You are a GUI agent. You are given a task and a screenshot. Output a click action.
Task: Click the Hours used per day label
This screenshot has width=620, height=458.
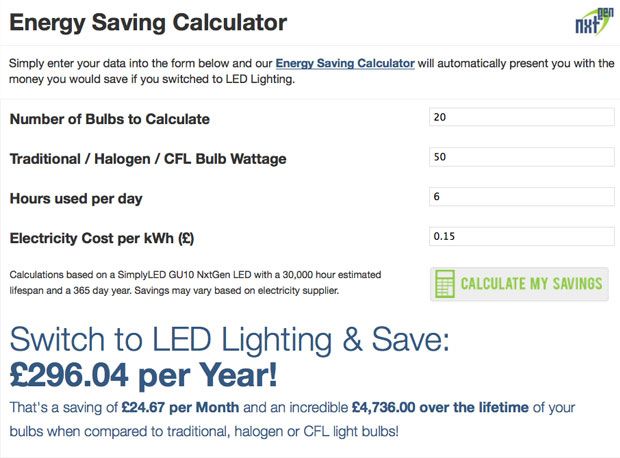pyautogui.click(x=76, y=199)
